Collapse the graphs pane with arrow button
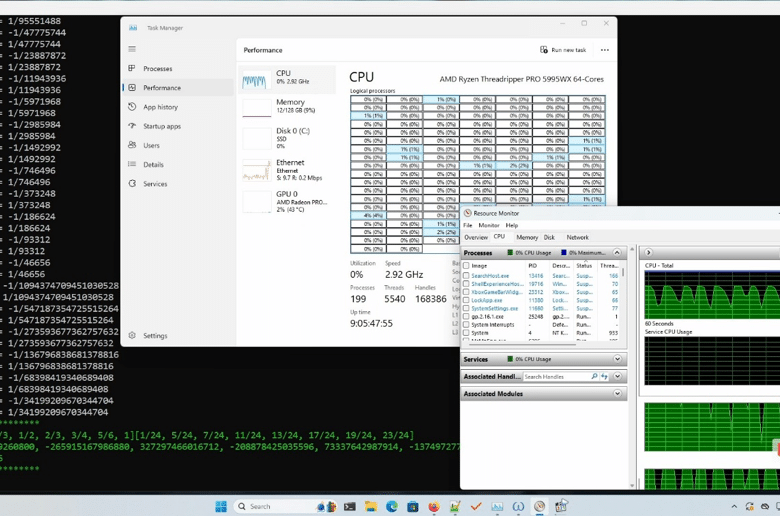 tap(648, 252)
